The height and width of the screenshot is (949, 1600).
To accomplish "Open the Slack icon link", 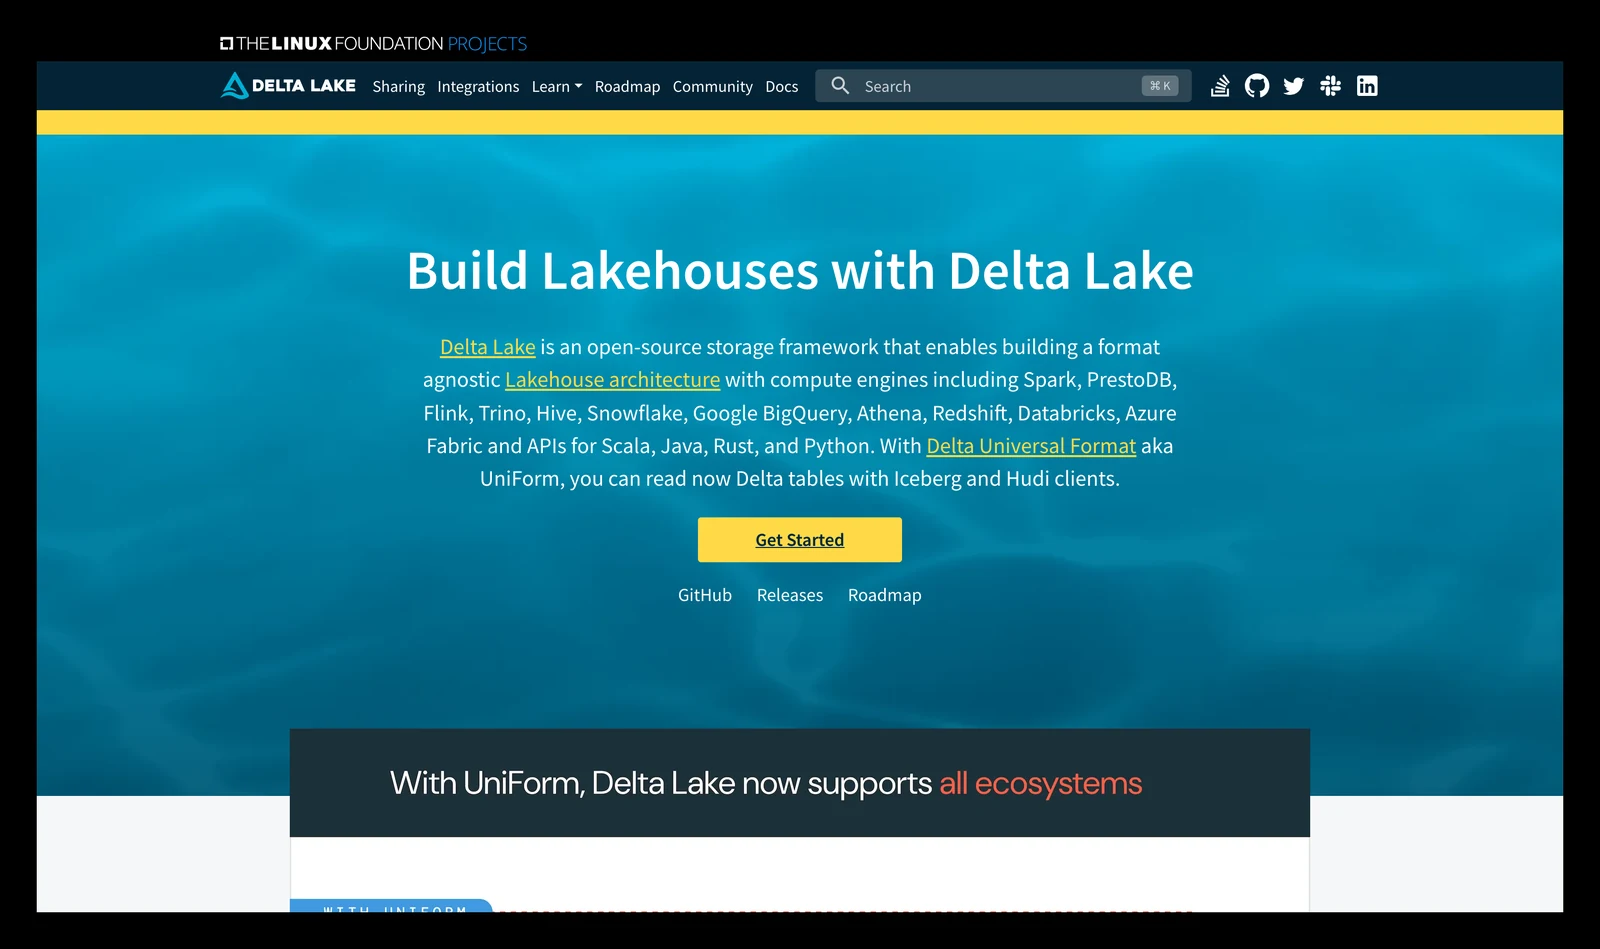I will 1330,86.
